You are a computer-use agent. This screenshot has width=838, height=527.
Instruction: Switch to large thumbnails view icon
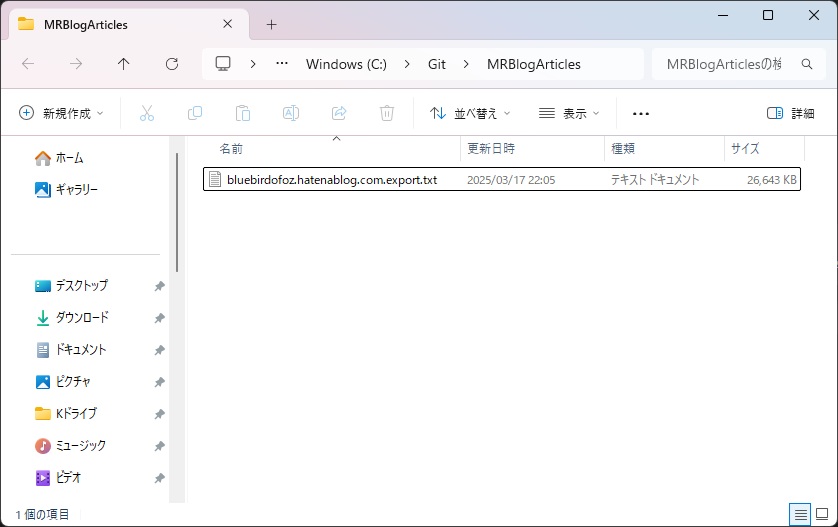(x=822, y=515)
